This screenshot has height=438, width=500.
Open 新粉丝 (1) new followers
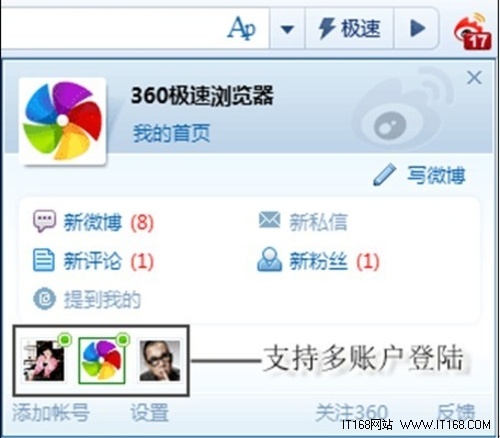click(334, 261)
